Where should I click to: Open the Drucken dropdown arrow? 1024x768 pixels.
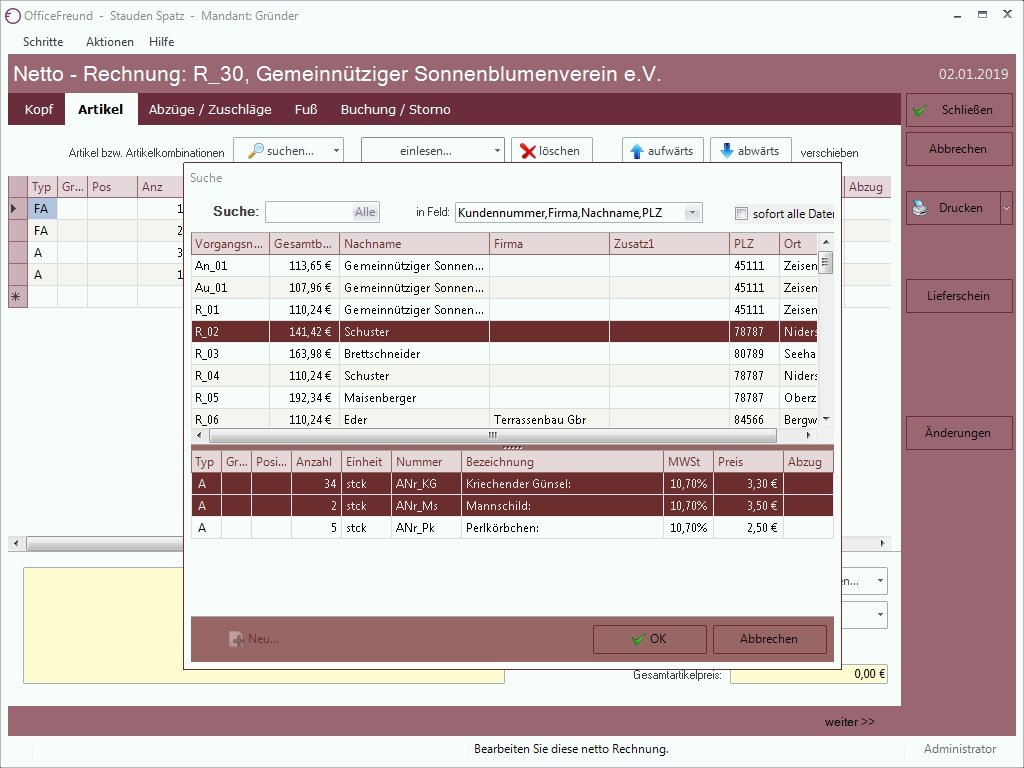pos(1006,208)
